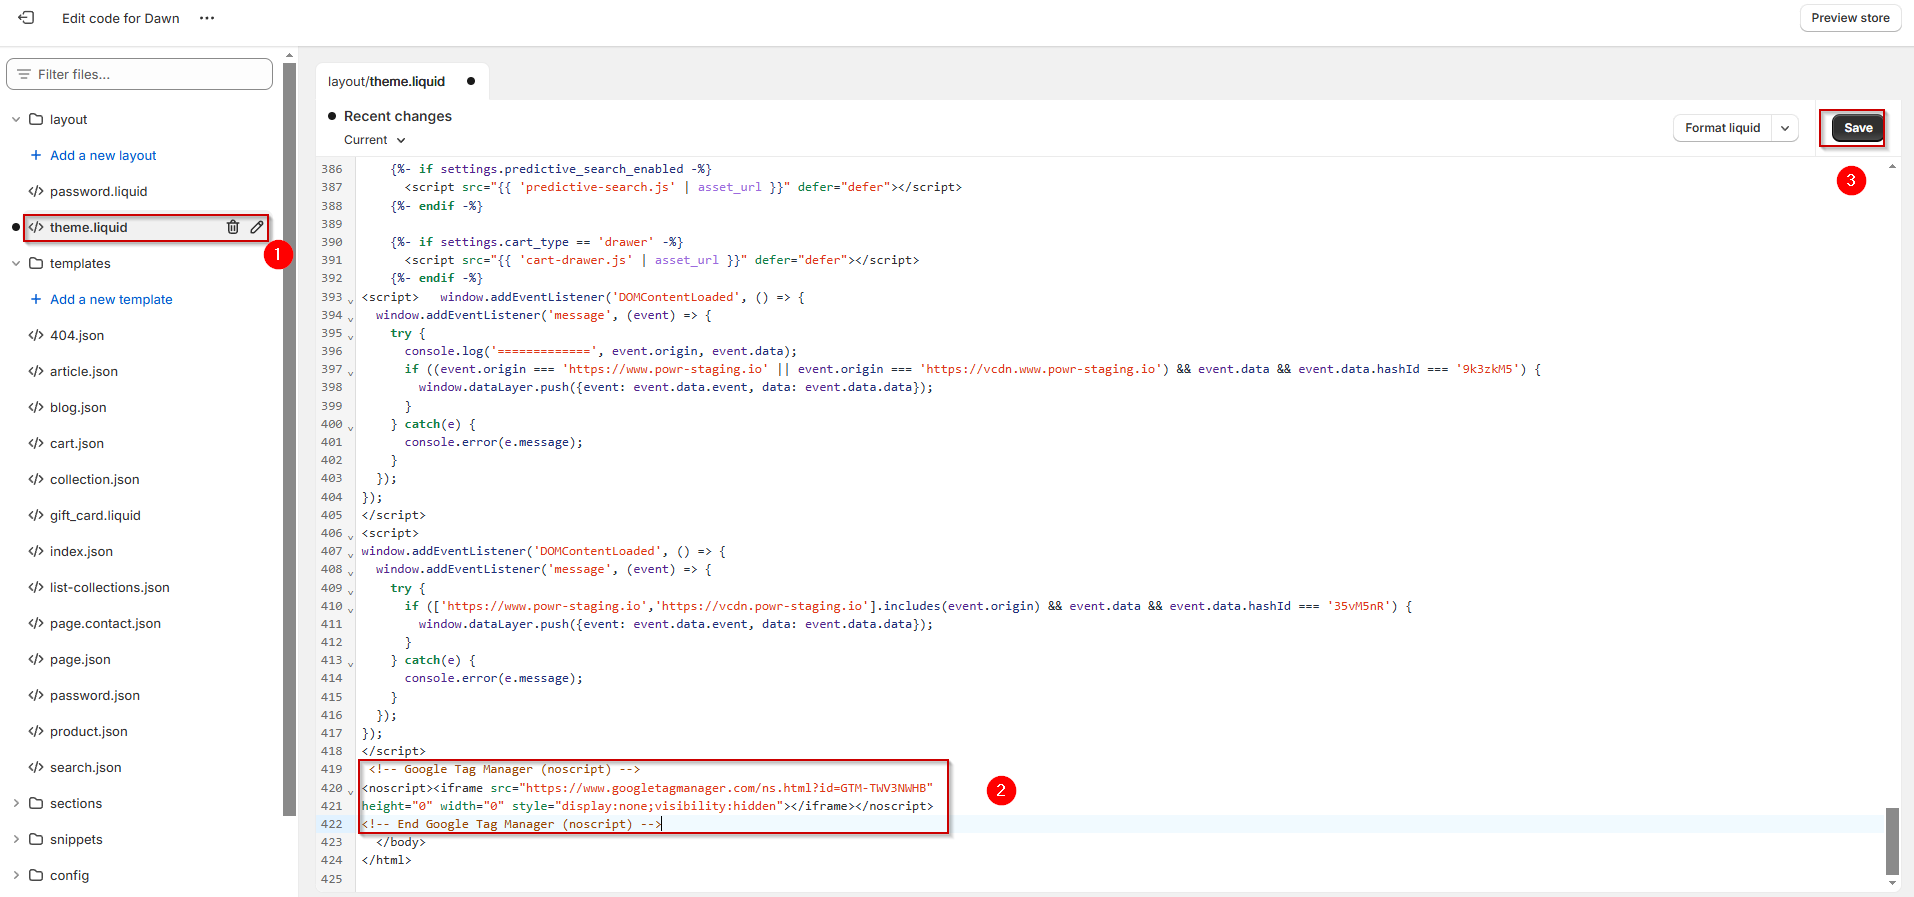Viewport: 1914px width, 897px height.
Task: Click the code icon beside cart.json
Action: 36,443
